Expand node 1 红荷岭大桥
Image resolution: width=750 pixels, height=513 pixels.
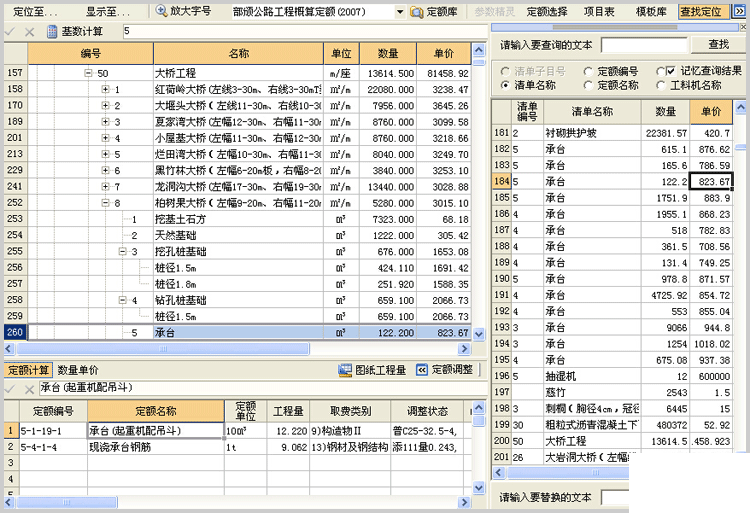pyautogui.click(x=105, y=89)
